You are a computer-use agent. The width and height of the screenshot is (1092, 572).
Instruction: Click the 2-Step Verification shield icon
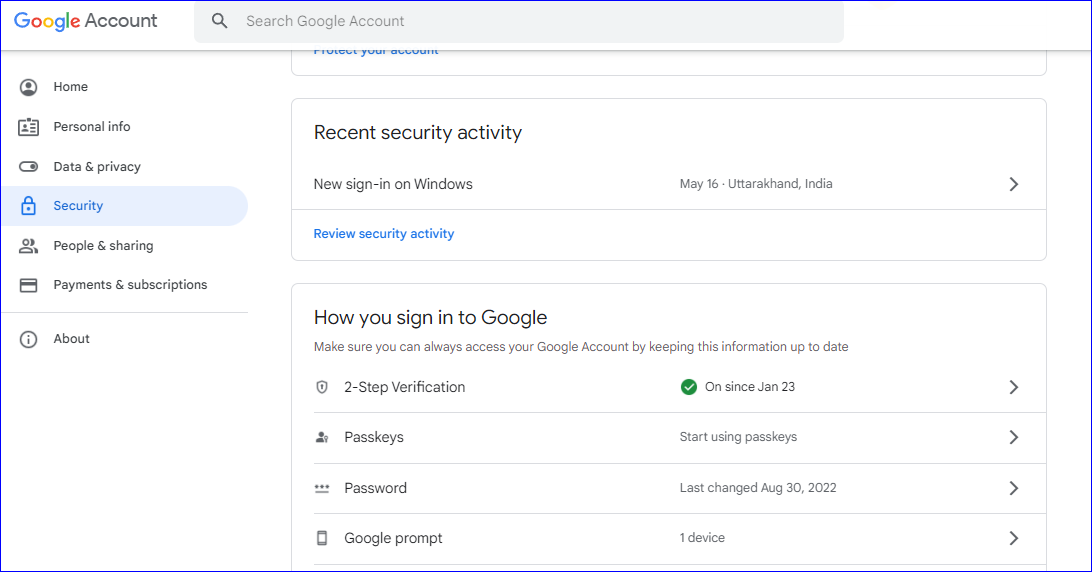322,387
